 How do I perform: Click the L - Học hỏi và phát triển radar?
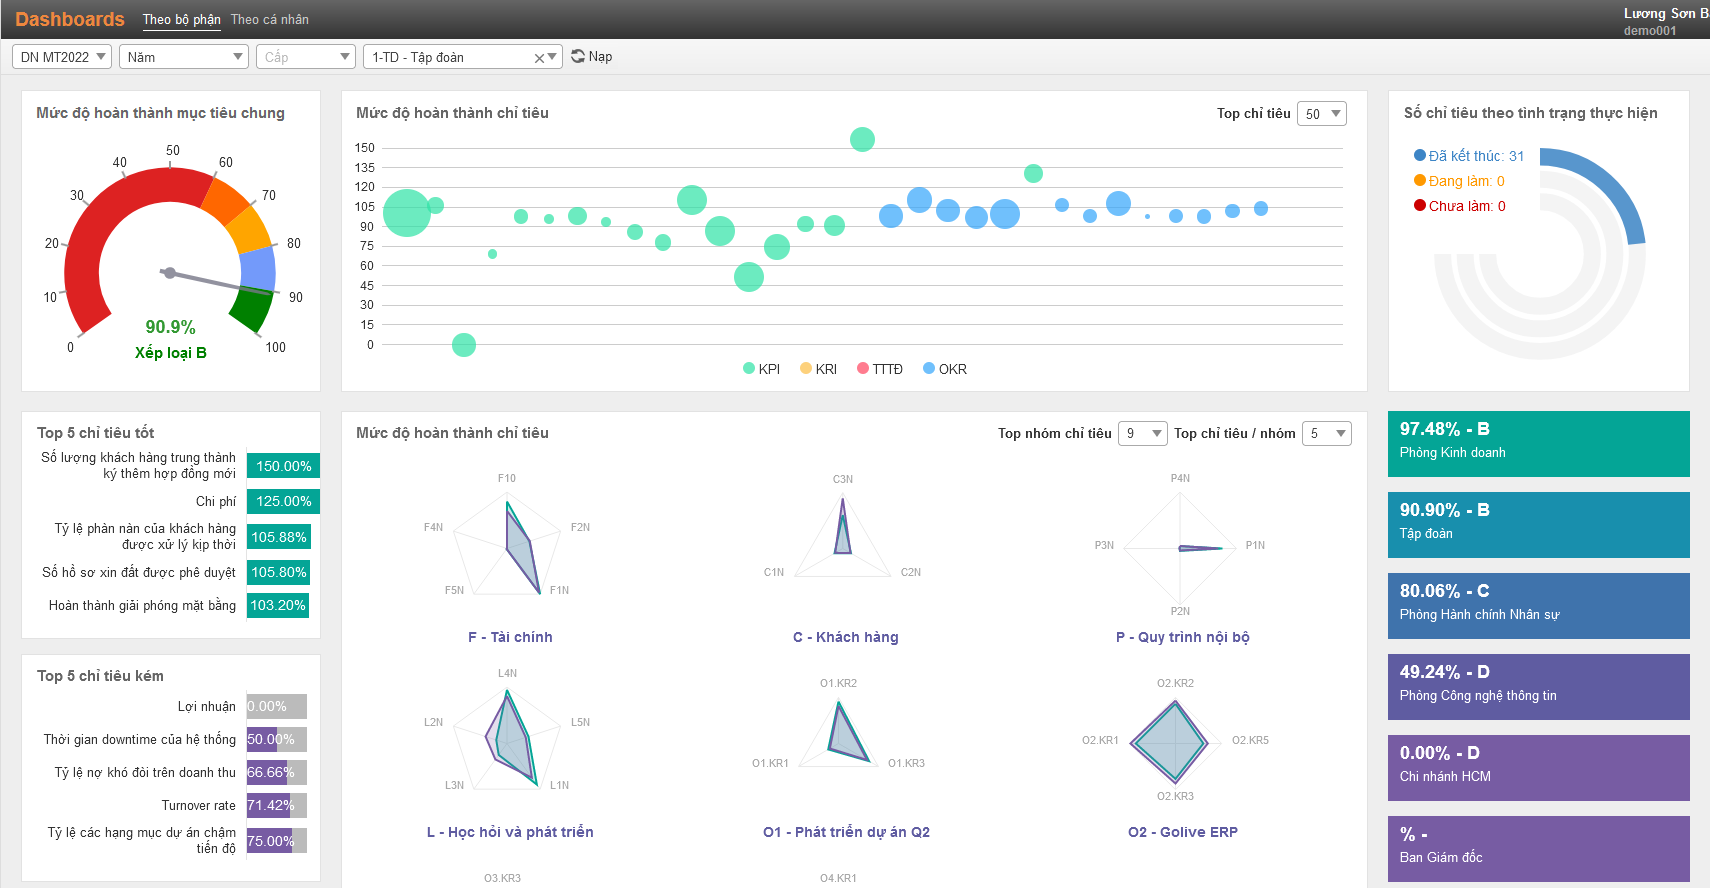[x=508, y=740]
